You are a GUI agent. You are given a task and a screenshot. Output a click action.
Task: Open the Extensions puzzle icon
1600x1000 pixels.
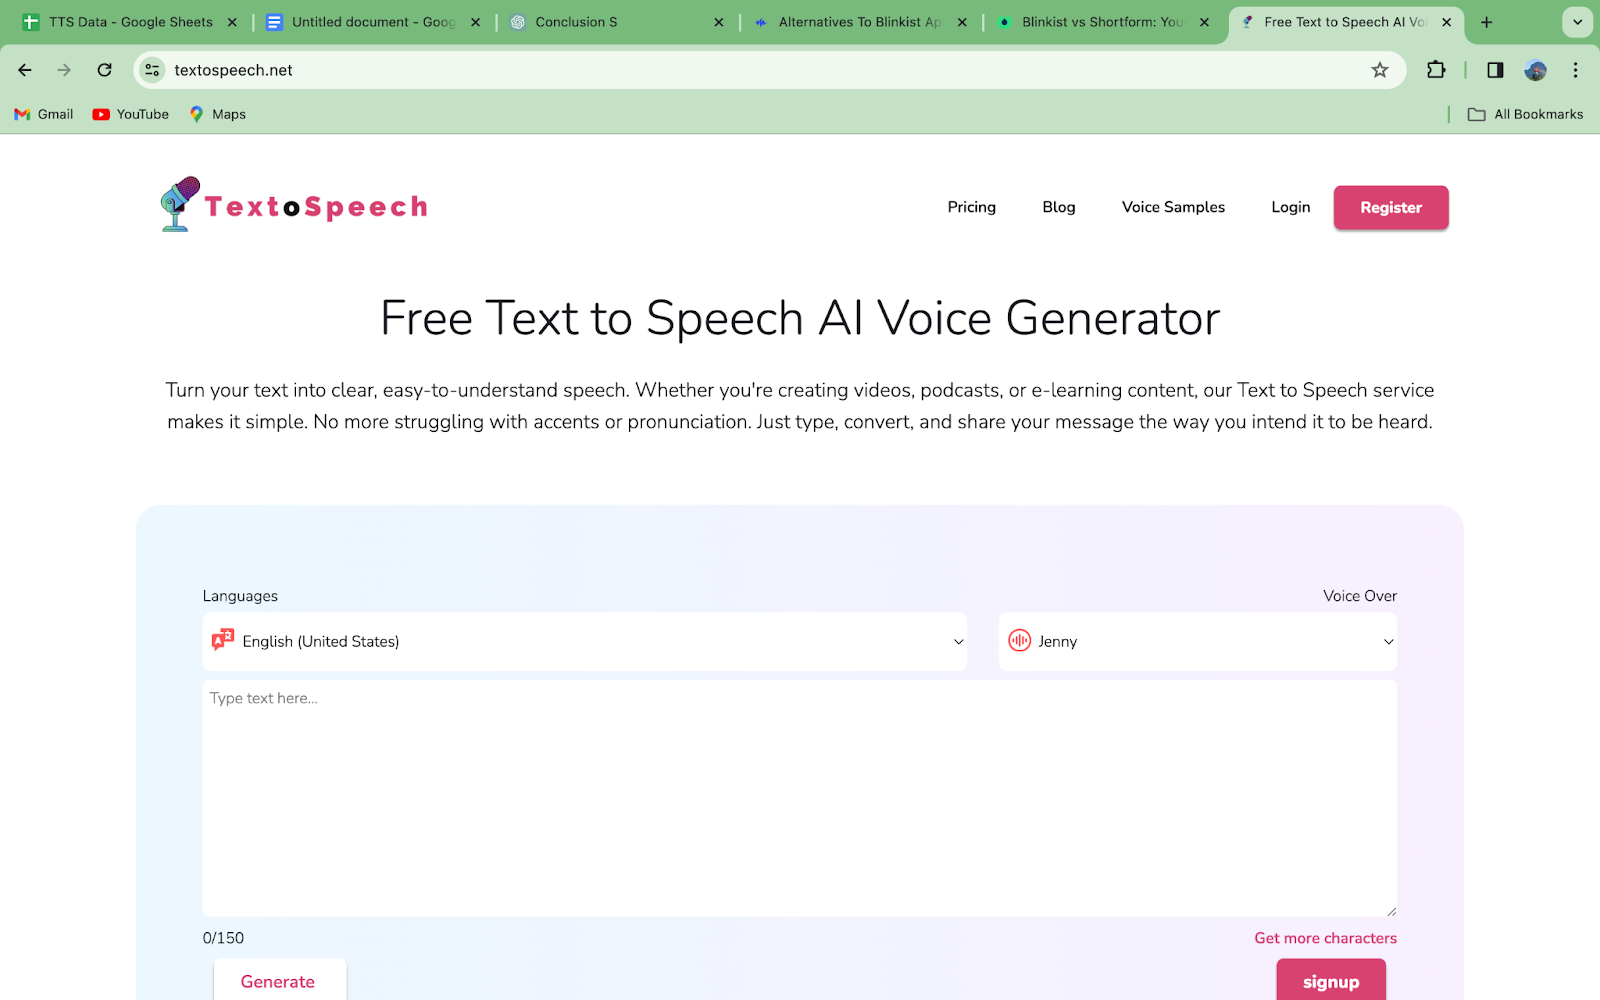tap(1436, 70)
